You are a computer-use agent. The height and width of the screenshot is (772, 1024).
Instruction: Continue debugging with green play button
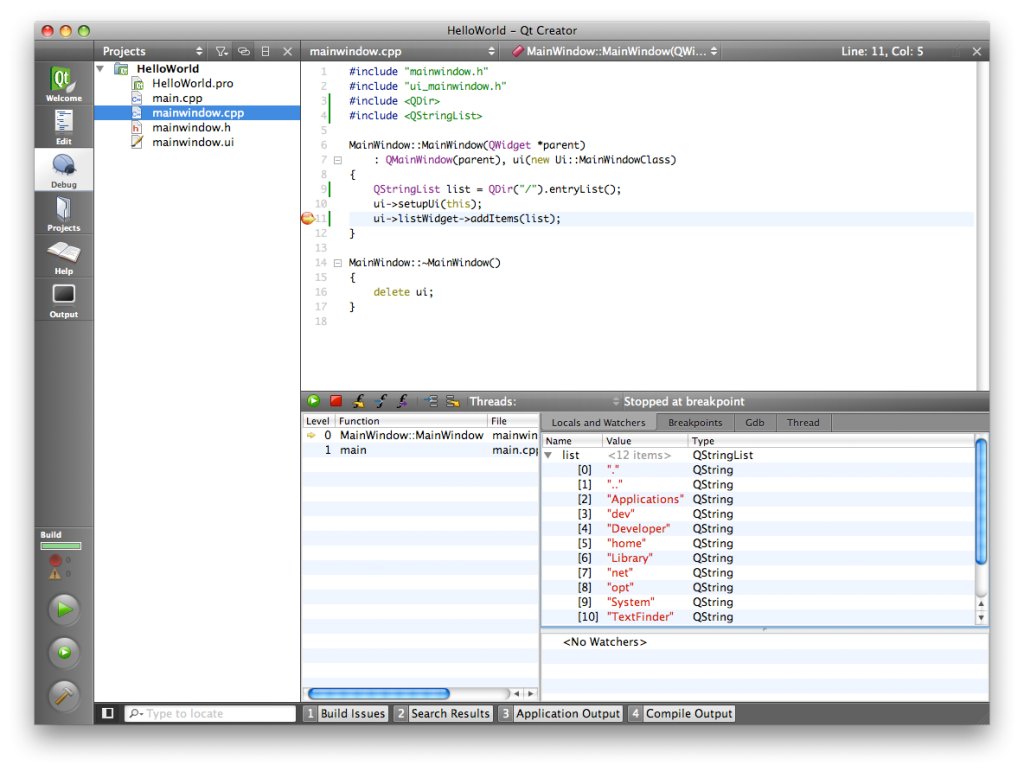click(313, 401)
